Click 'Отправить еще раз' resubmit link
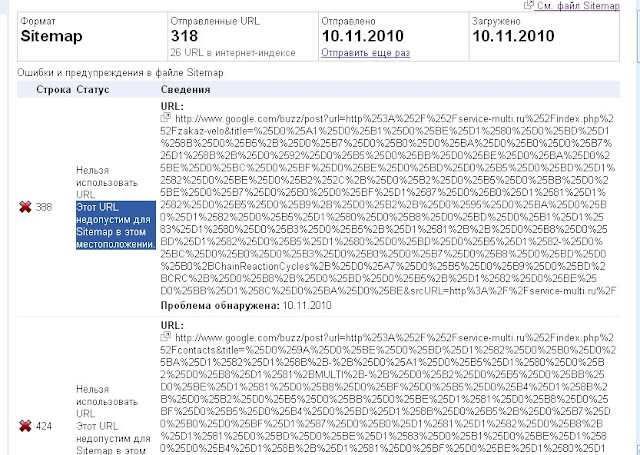The height and width of the screenshot is (455, 640). click(365, 53)
